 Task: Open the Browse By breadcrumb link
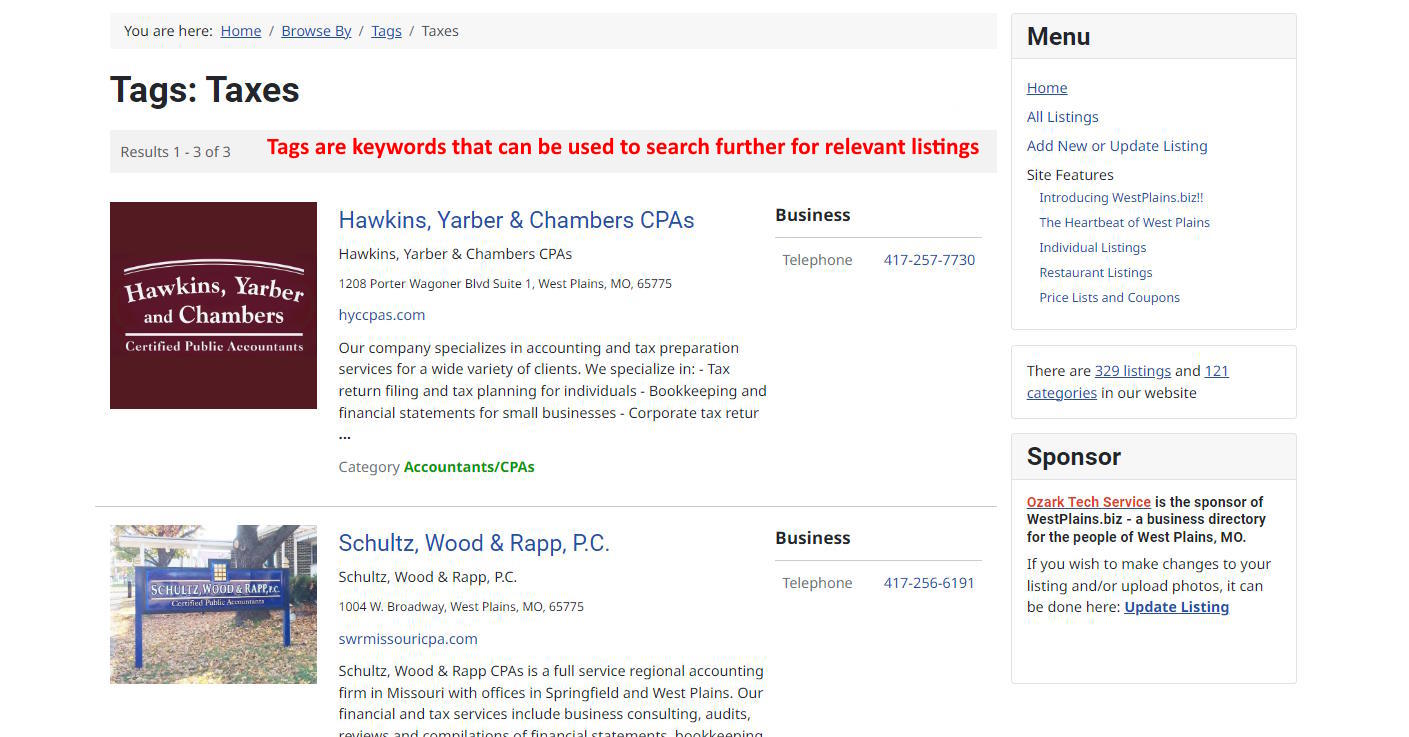(x=316, y=31)
